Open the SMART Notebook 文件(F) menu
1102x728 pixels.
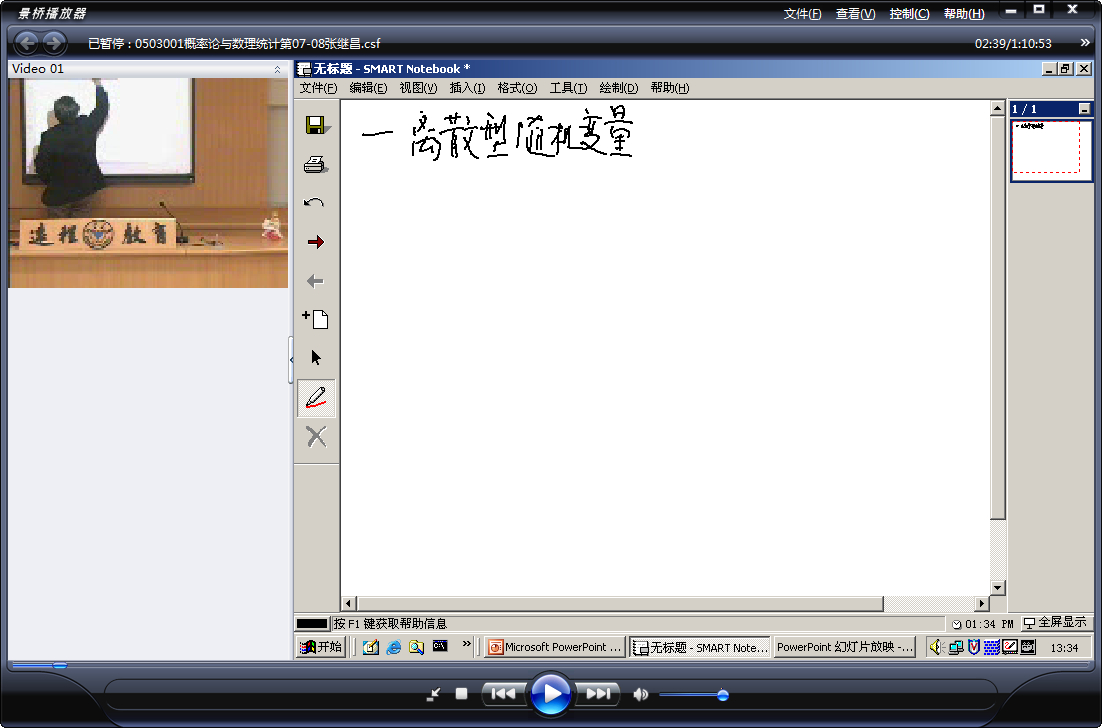coord(318,88)
